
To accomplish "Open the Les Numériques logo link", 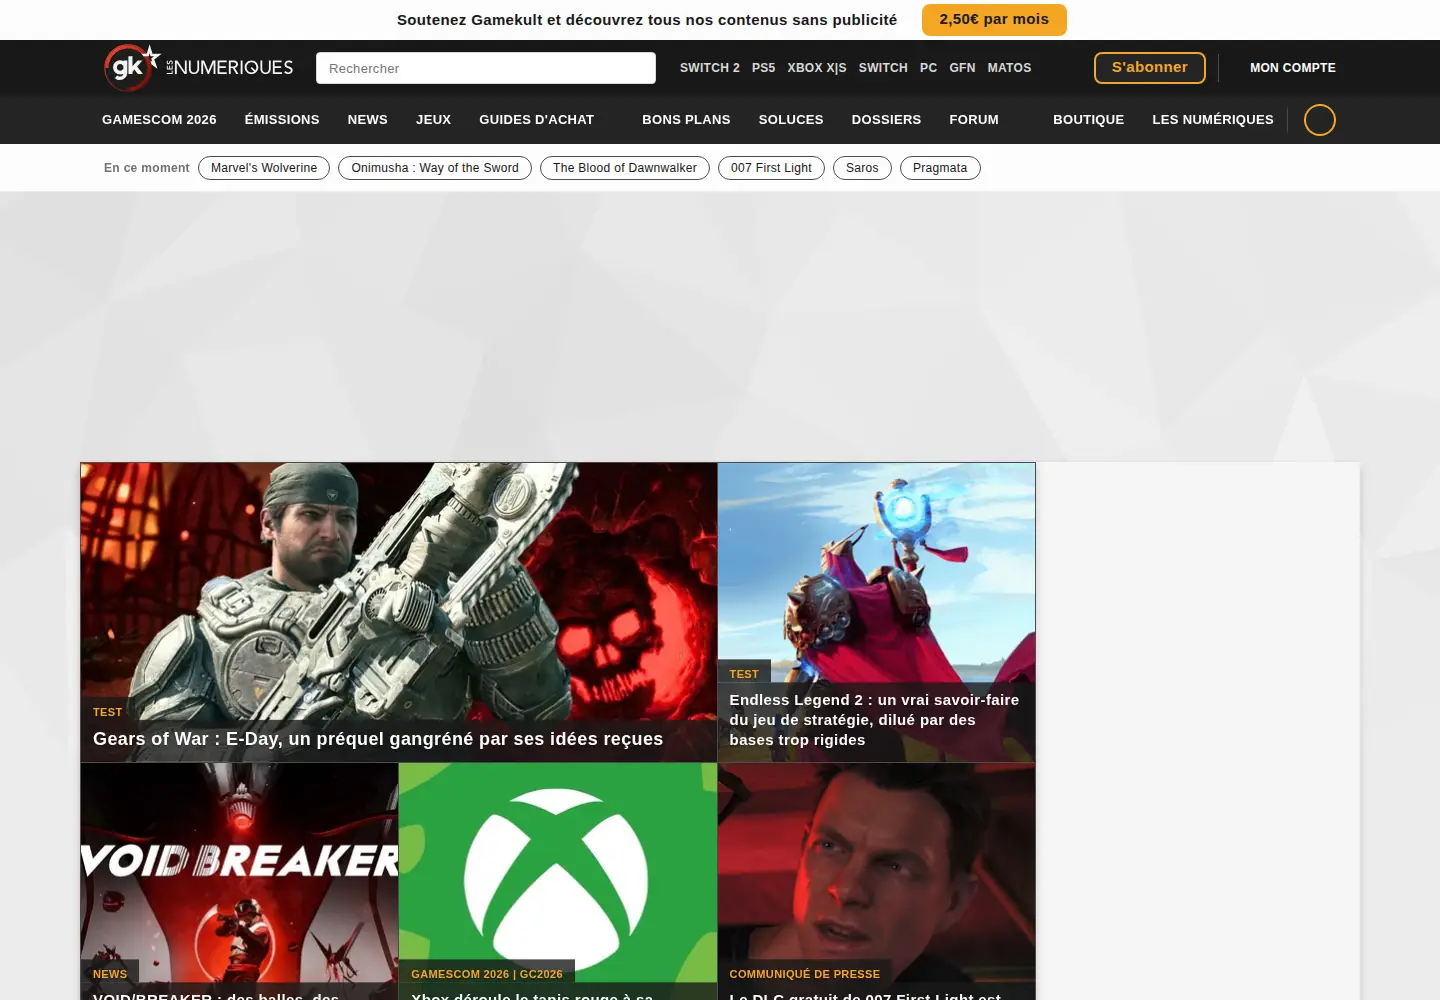I will click(x=230, y=67).
